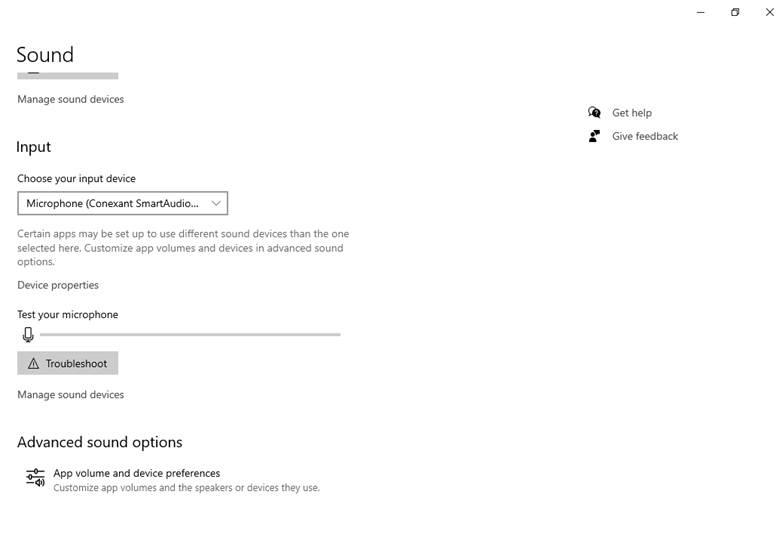Viewport: 779px width, 547px height.
Task: Click the Troubleshoot button label under microphone test
Action: pos(77,364)
